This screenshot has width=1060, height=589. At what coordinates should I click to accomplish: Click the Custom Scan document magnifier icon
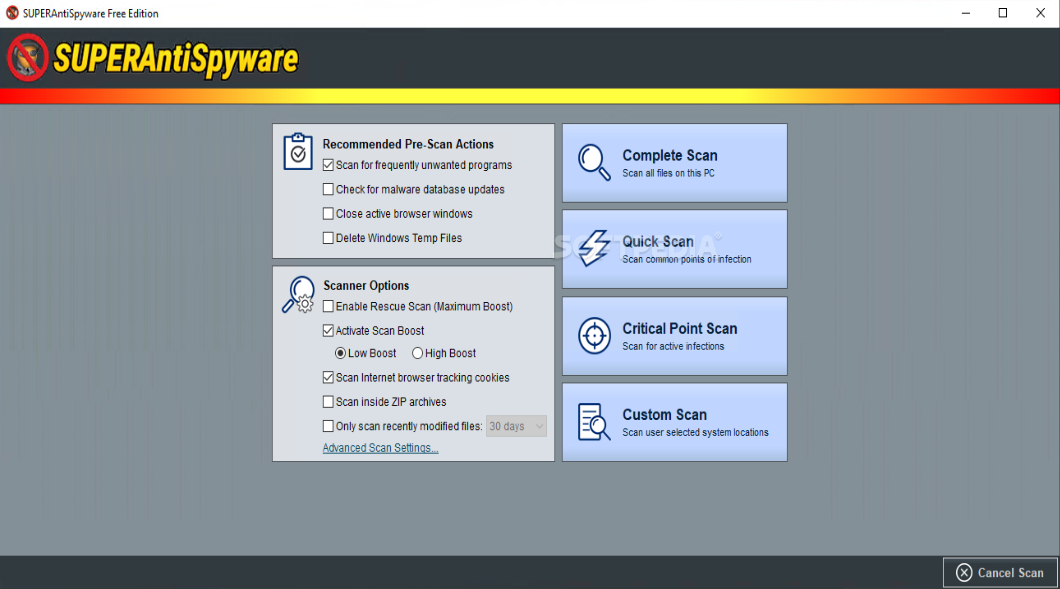point(594,422)
